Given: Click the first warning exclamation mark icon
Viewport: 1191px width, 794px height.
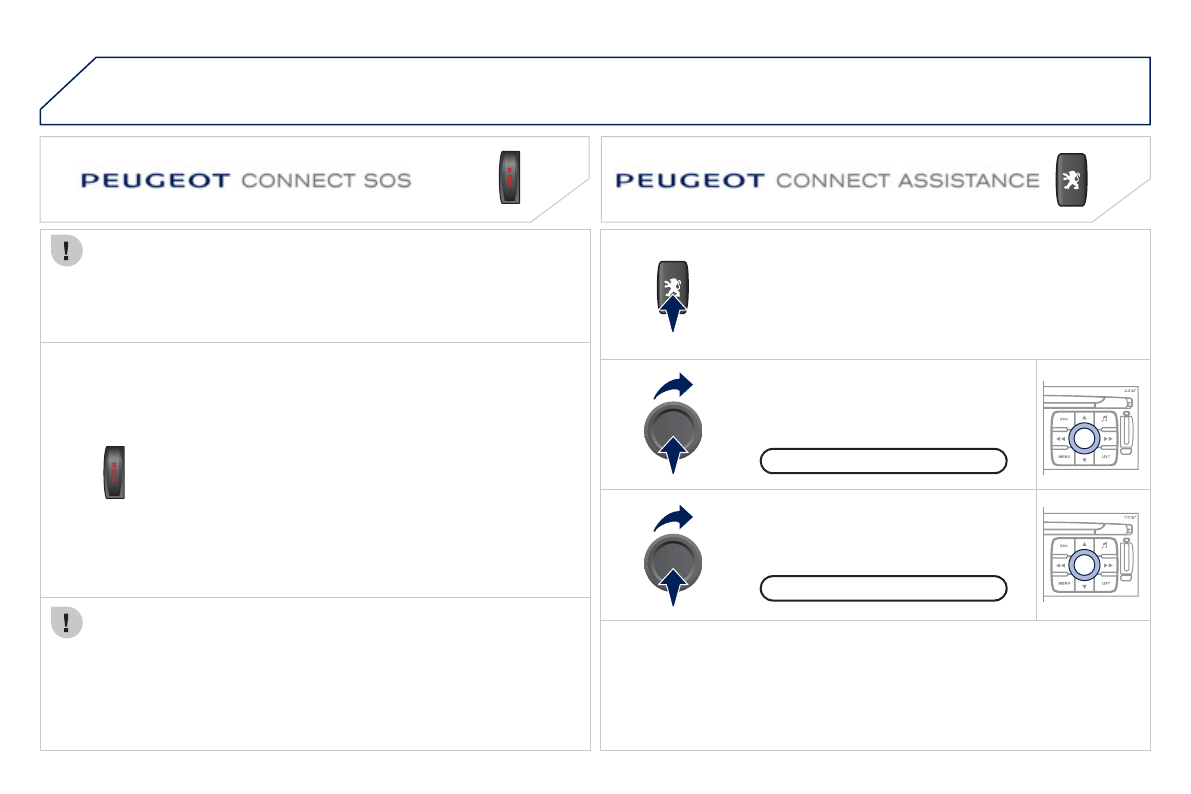Looking at the screenshot, I should [x=66, y=251].
